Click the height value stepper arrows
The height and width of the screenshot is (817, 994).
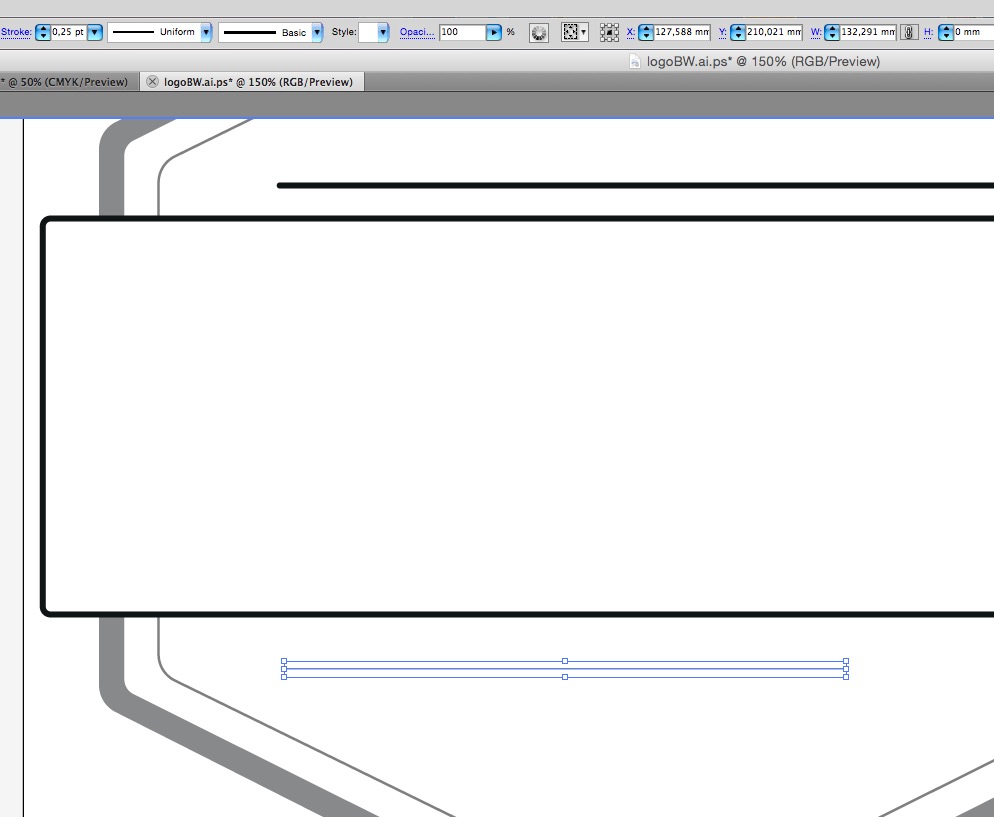point(946,32)
